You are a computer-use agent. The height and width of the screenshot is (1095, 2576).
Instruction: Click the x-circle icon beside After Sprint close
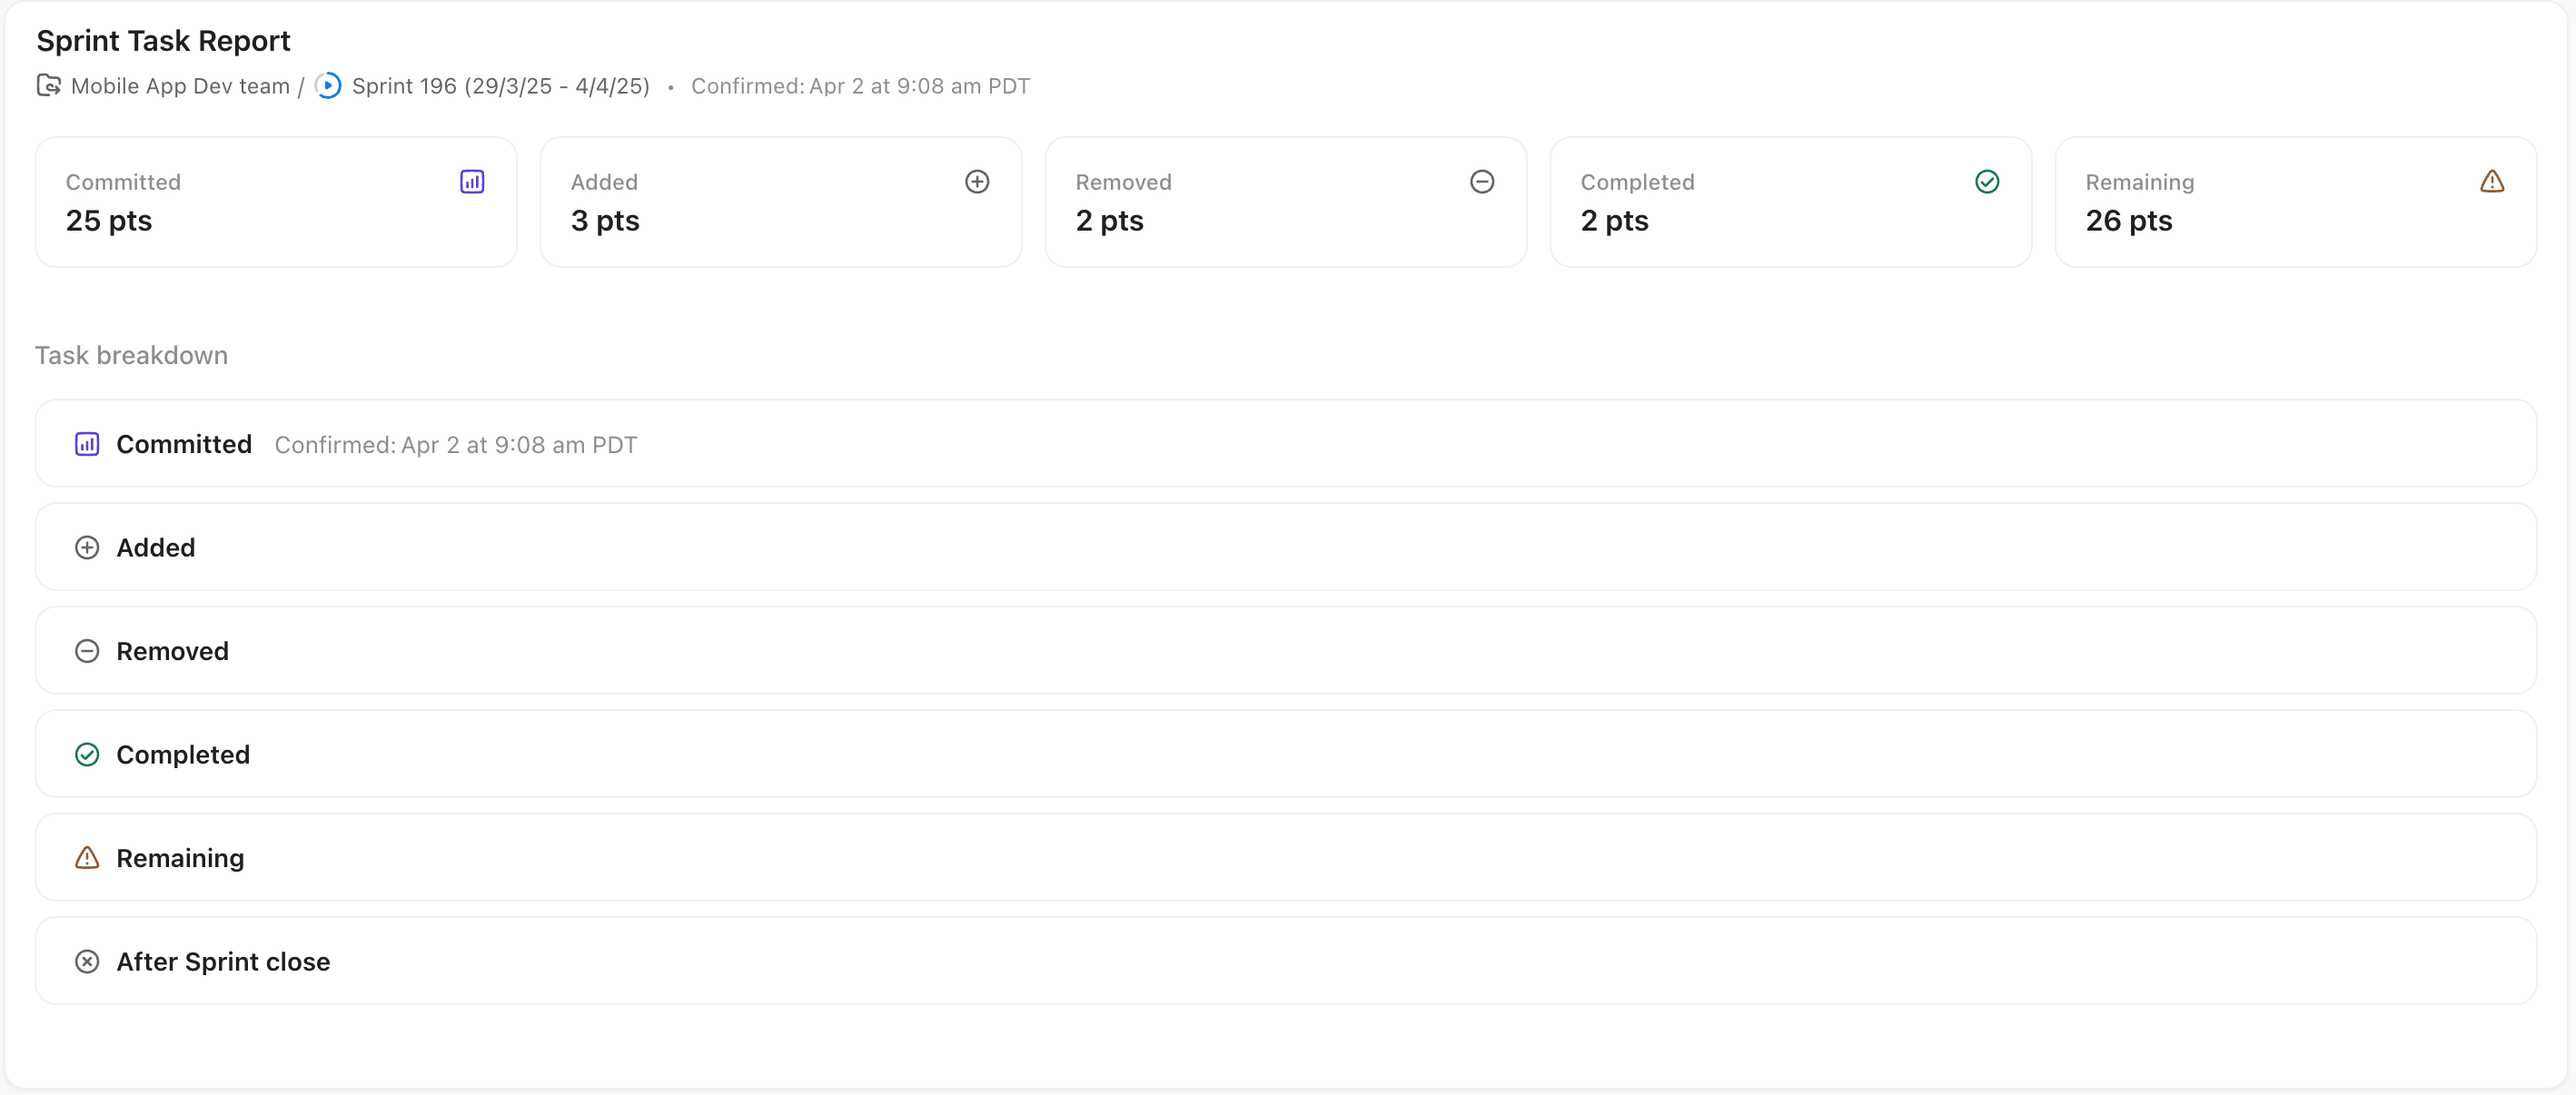click(x=87, y=962)
